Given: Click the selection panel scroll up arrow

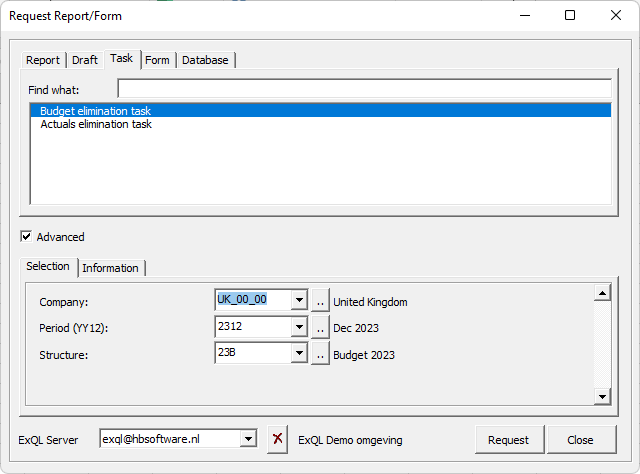Looking at the screenshot, I should tap(602, 293).
